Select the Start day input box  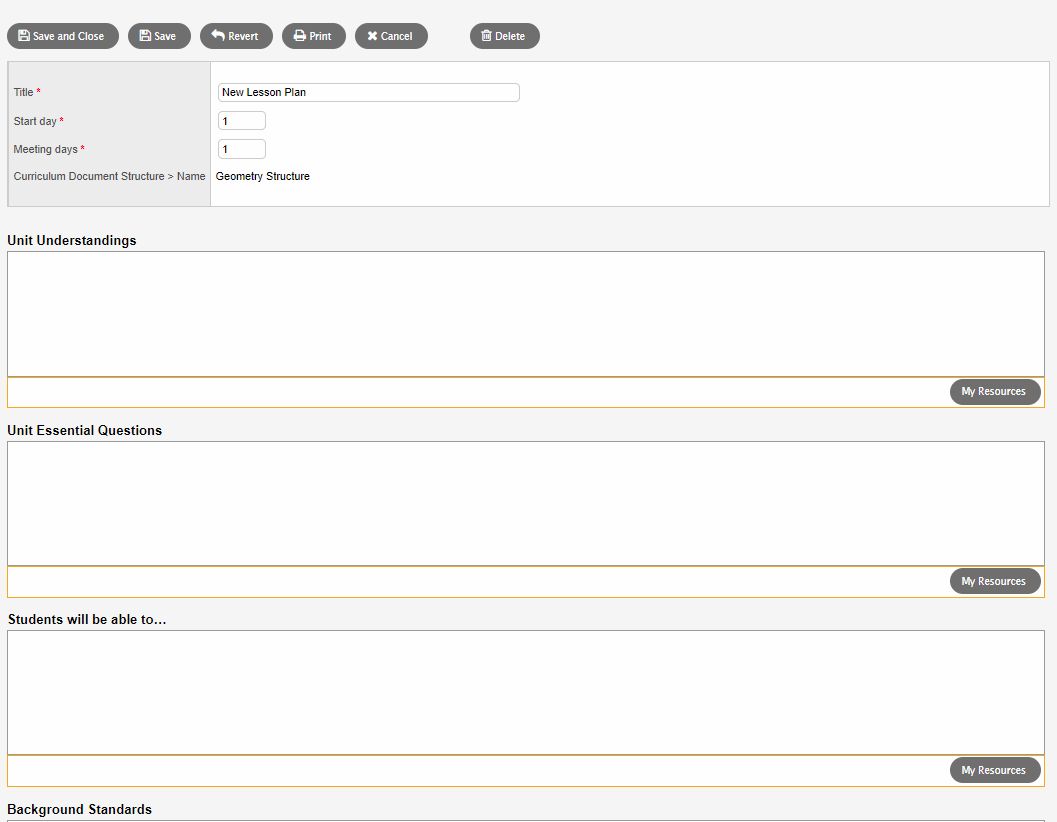click(x=241, y=121)
